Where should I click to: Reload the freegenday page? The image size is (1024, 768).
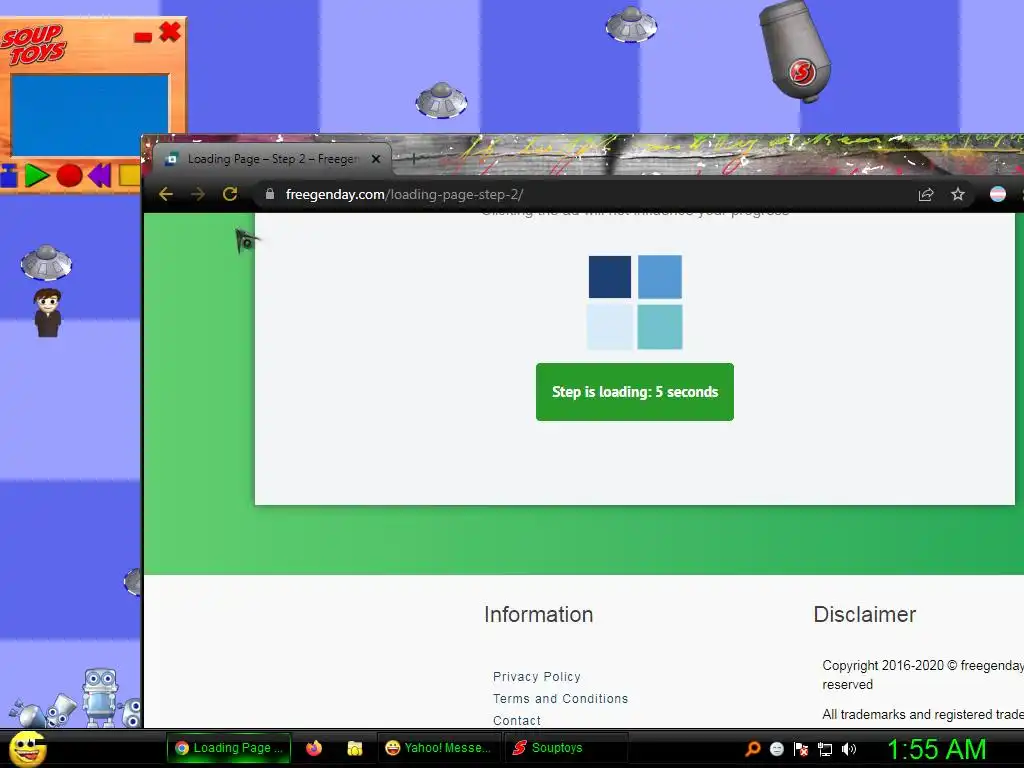(230, 194)
